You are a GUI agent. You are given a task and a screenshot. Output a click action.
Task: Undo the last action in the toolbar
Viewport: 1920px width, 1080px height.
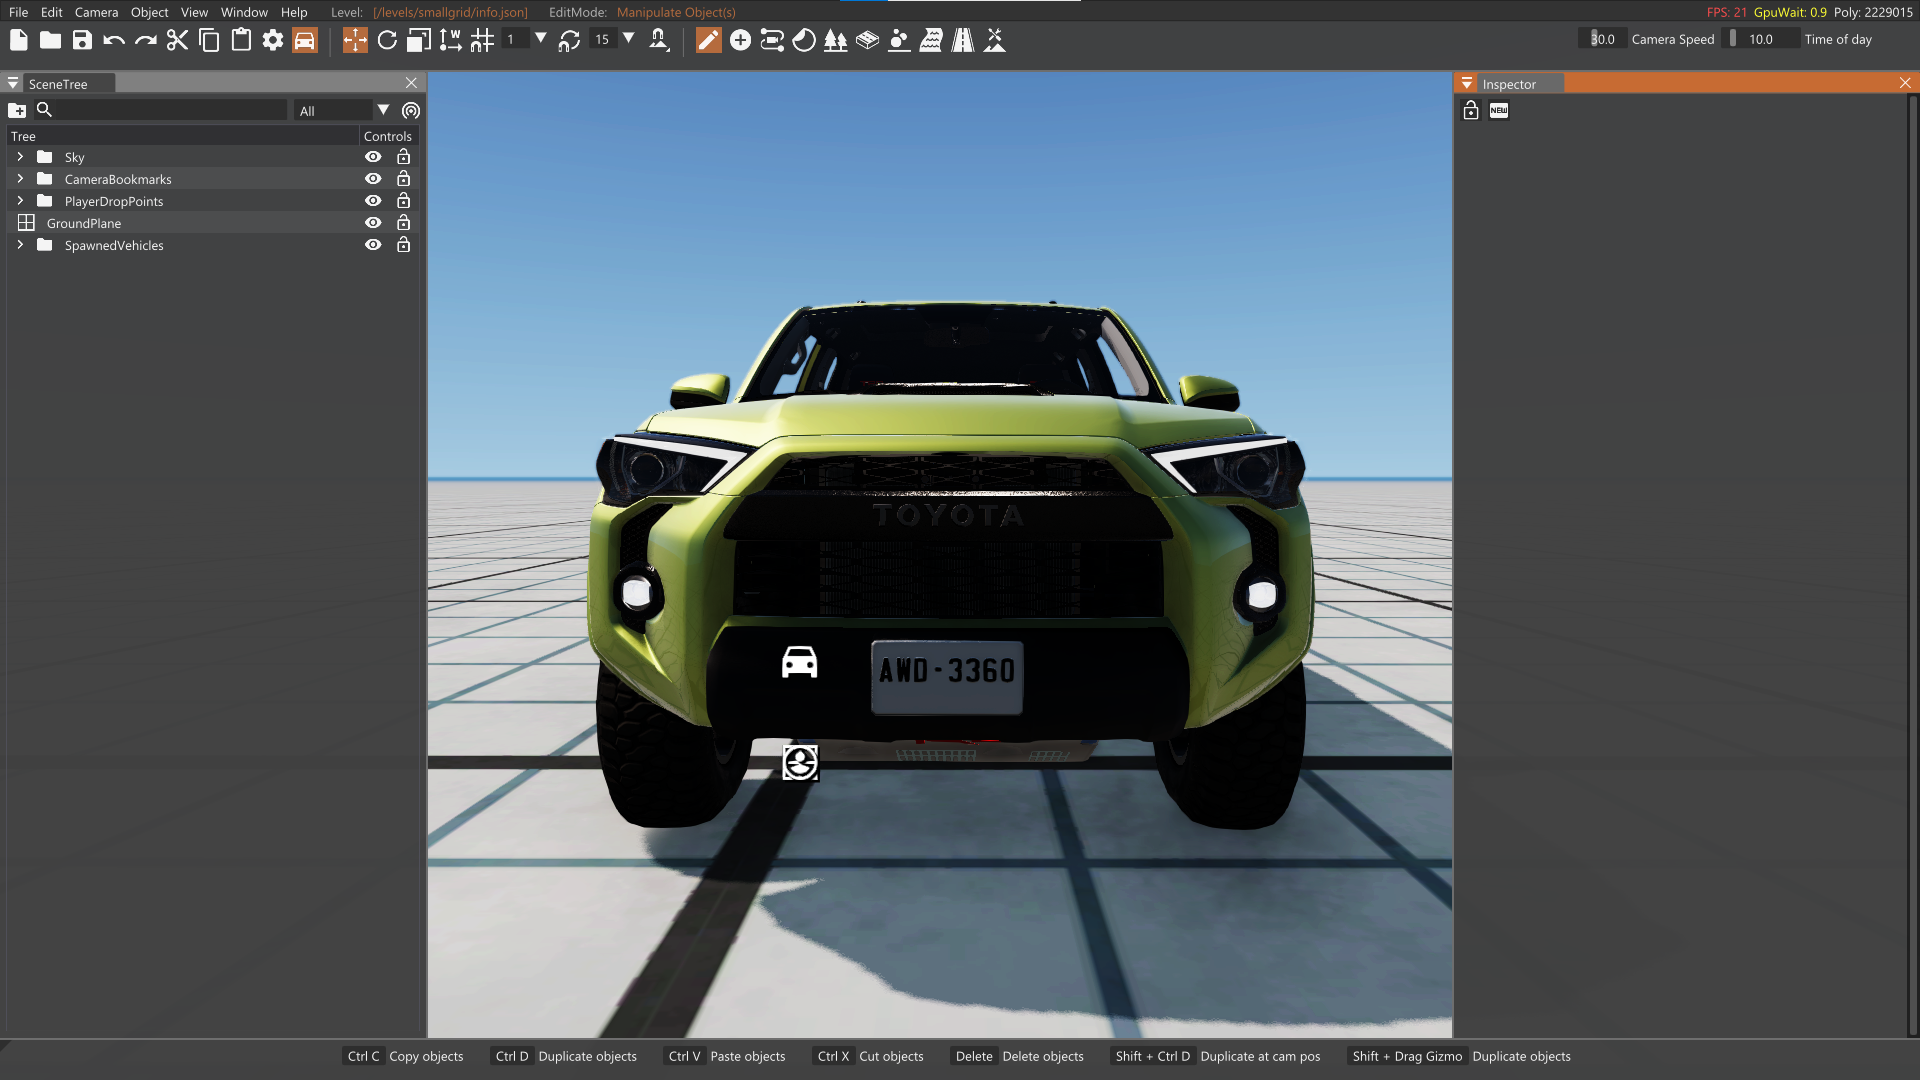pos(114,40)
